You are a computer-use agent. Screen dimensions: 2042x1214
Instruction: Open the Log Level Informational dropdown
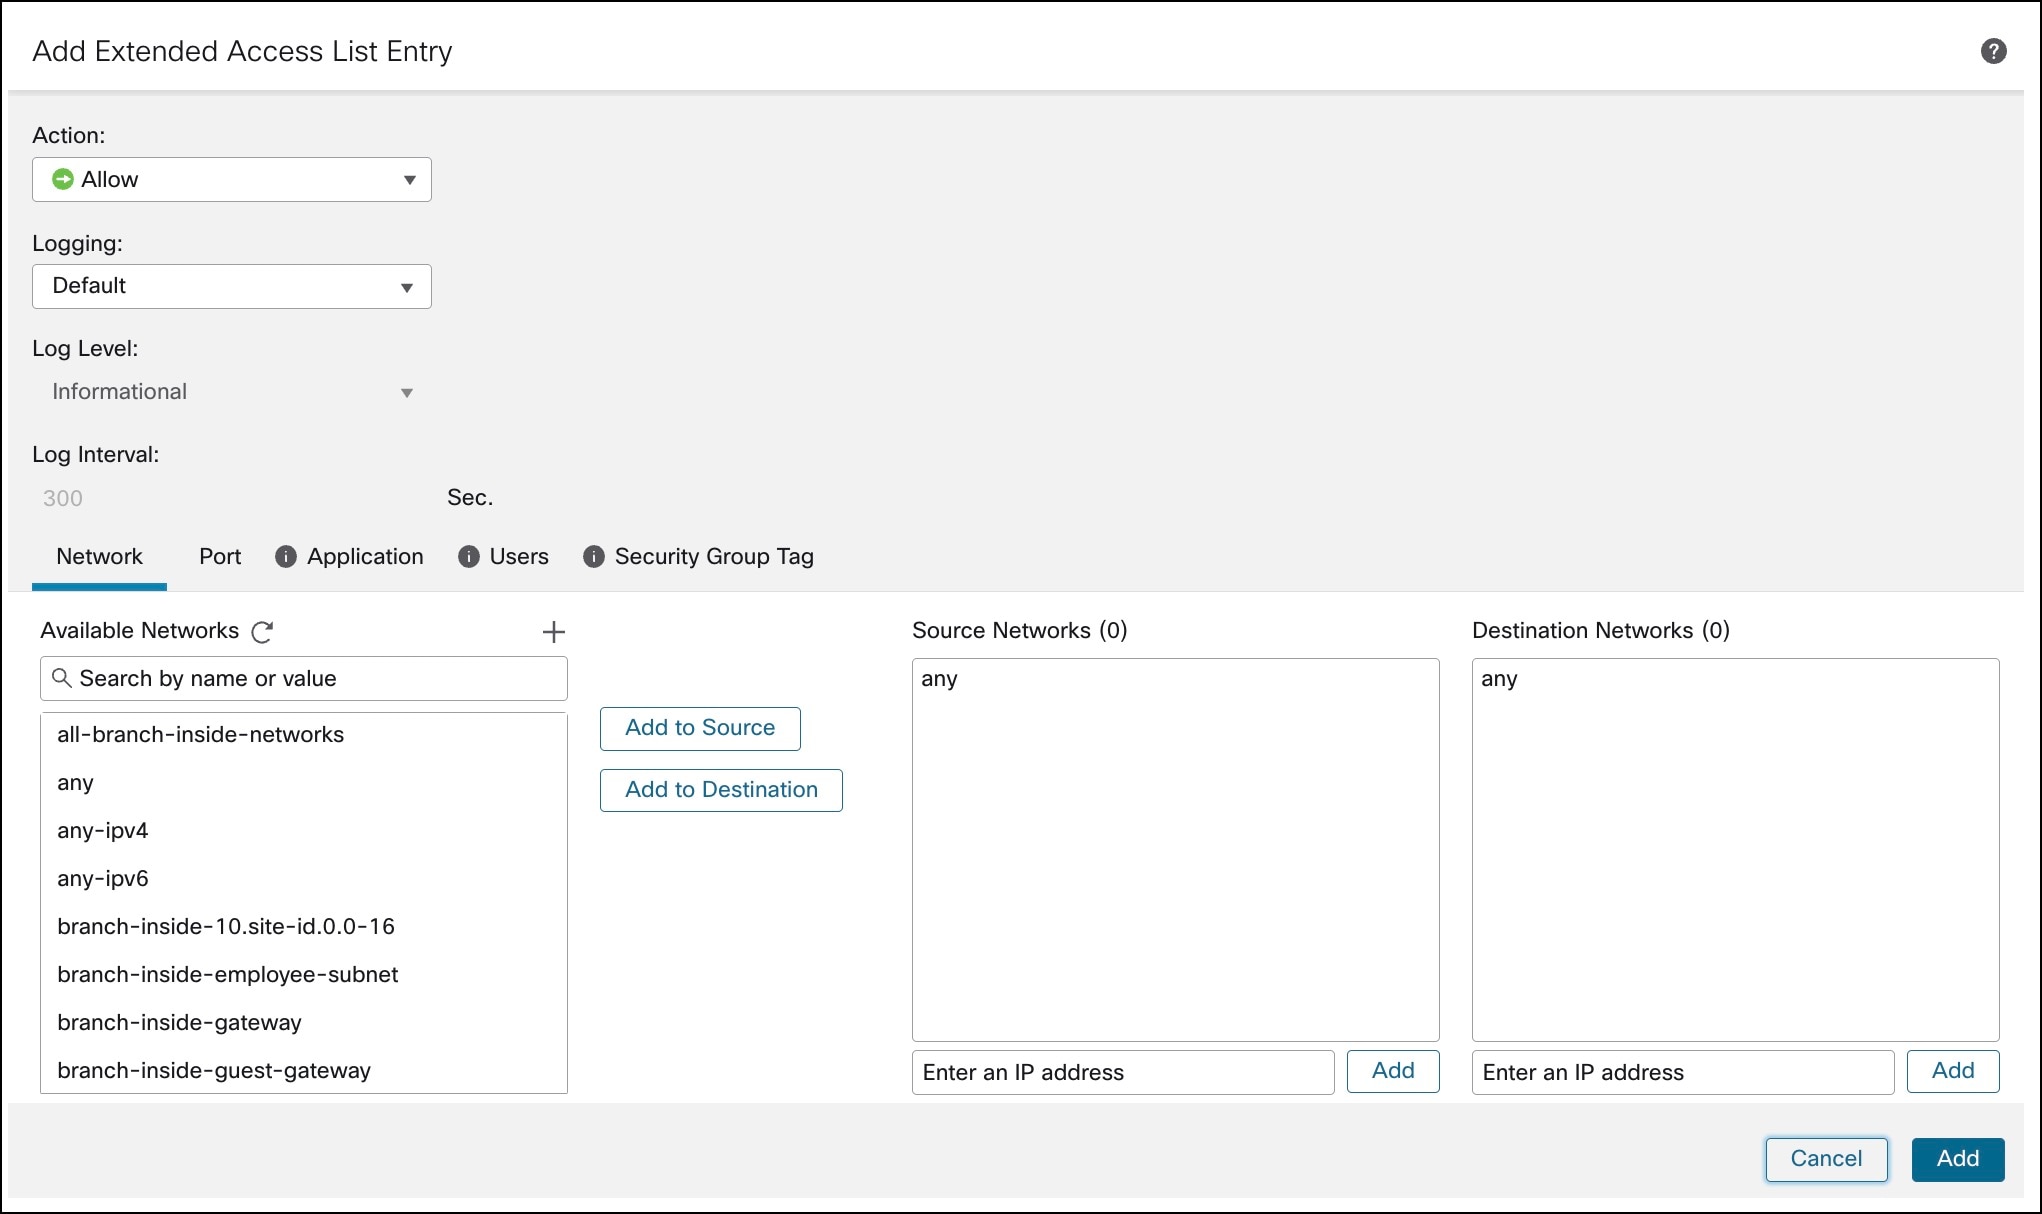(232, 392)
